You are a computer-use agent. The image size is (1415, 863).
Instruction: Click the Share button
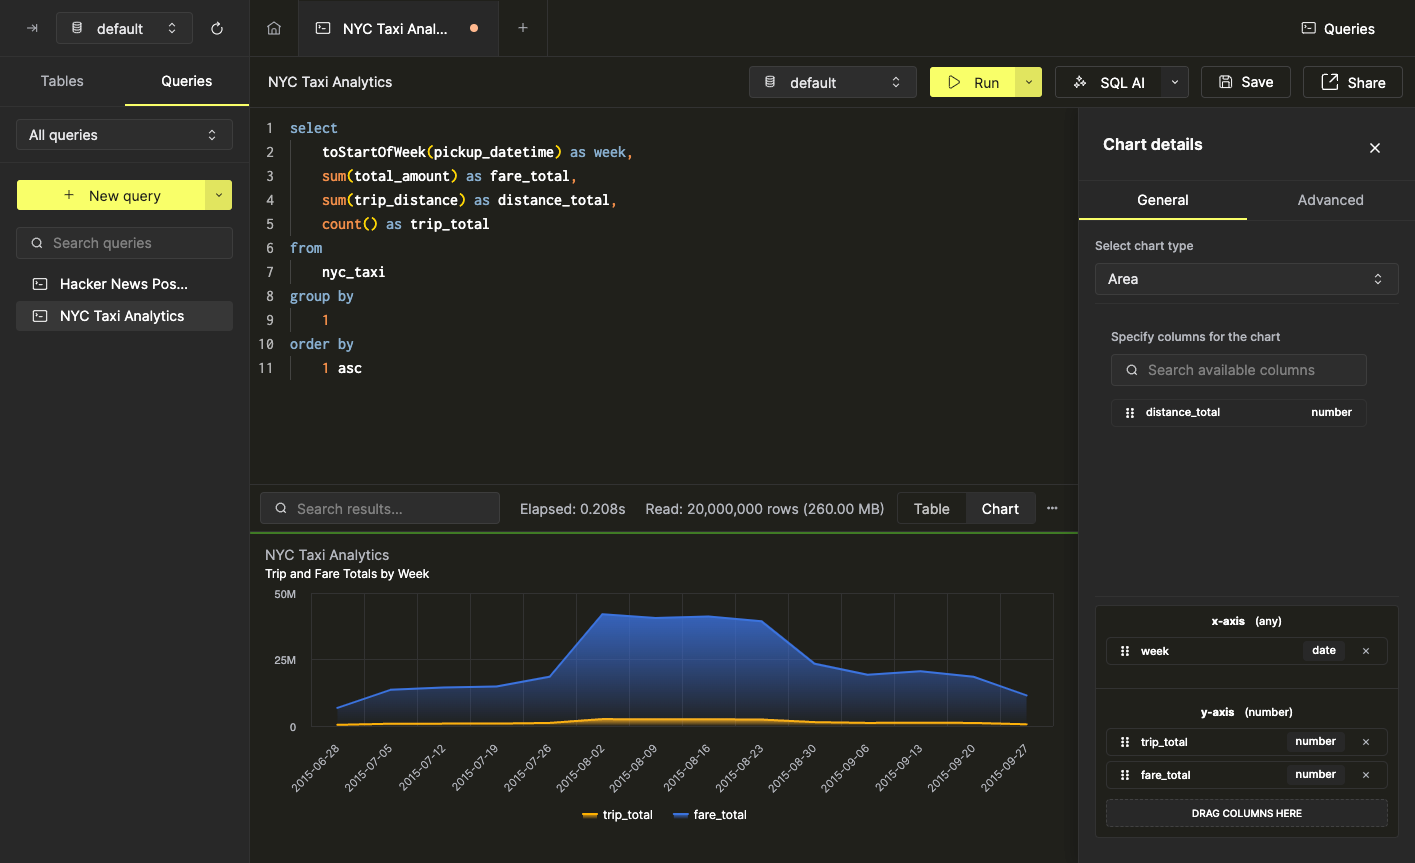1353,83
